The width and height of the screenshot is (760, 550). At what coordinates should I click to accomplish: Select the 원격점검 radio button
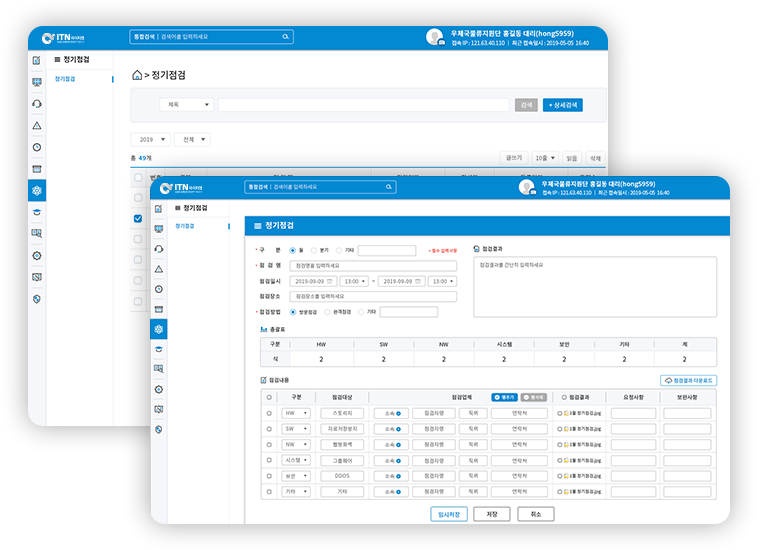(327, 312)
